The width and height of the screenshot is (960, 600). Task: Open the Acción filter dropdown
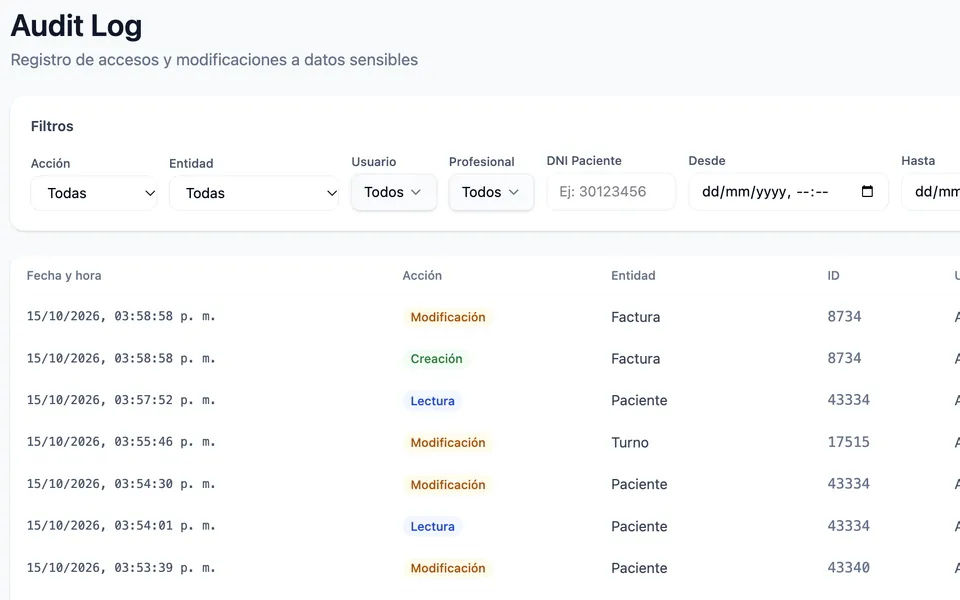pyautogui.click(x=94, y=193)
